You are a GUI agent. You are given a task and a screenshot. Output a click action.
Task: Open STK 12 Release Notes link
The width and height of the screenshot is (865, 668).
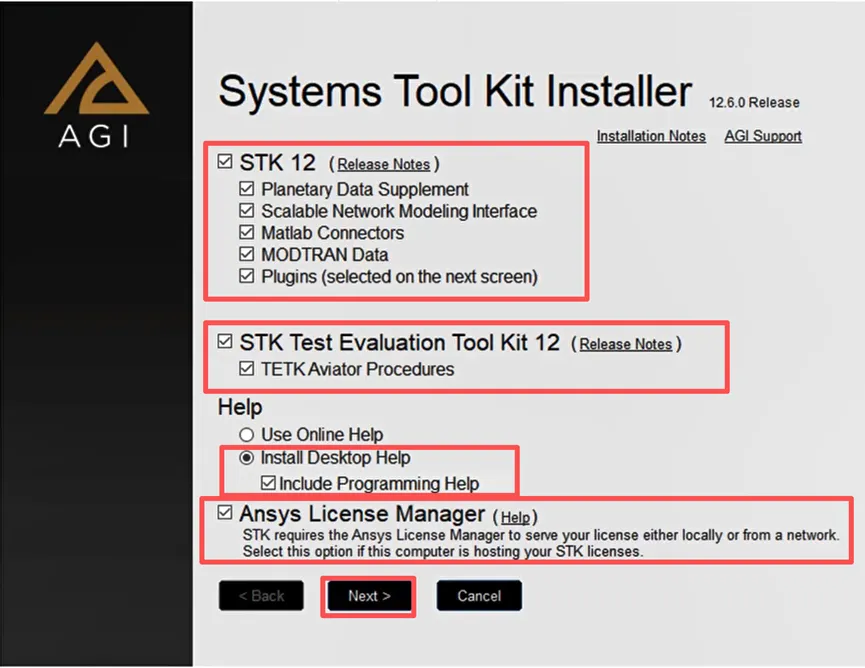(383, 164)
